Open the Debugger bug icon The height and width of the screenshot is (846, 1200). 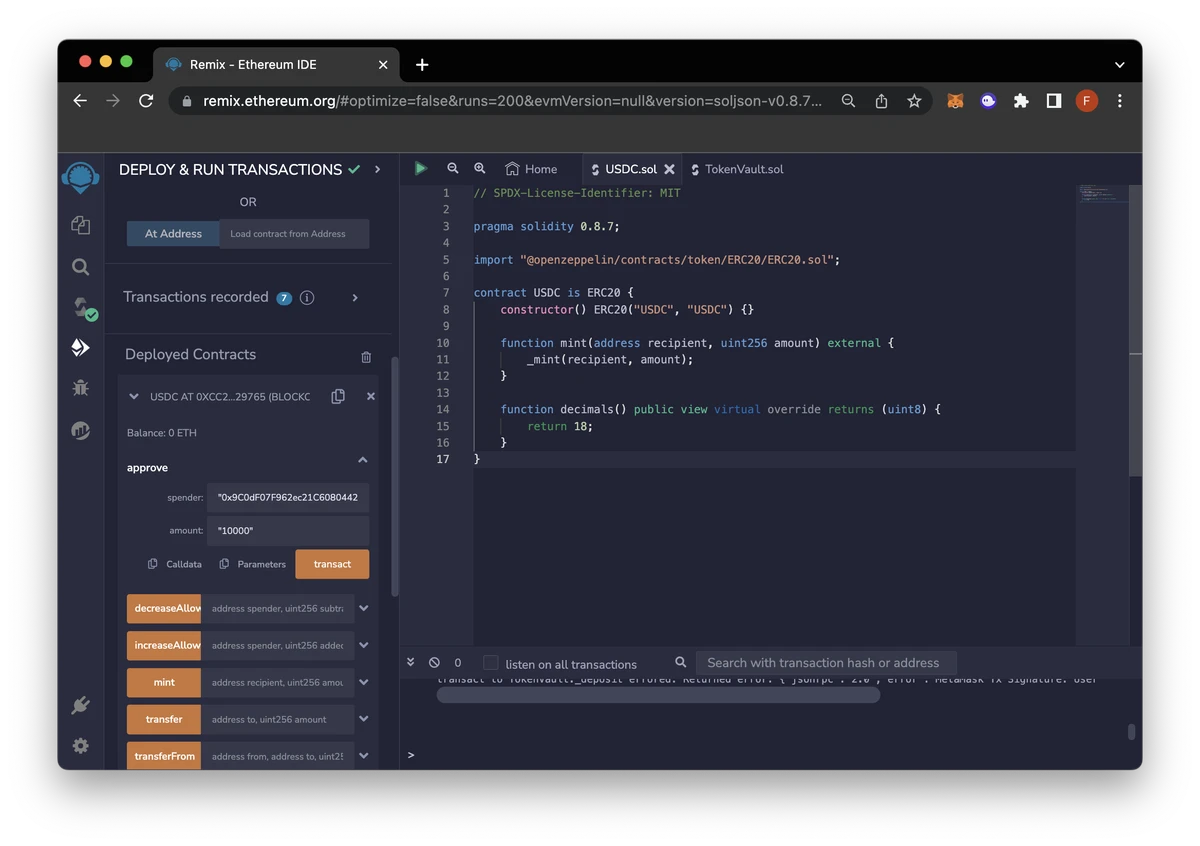[81, 388]
